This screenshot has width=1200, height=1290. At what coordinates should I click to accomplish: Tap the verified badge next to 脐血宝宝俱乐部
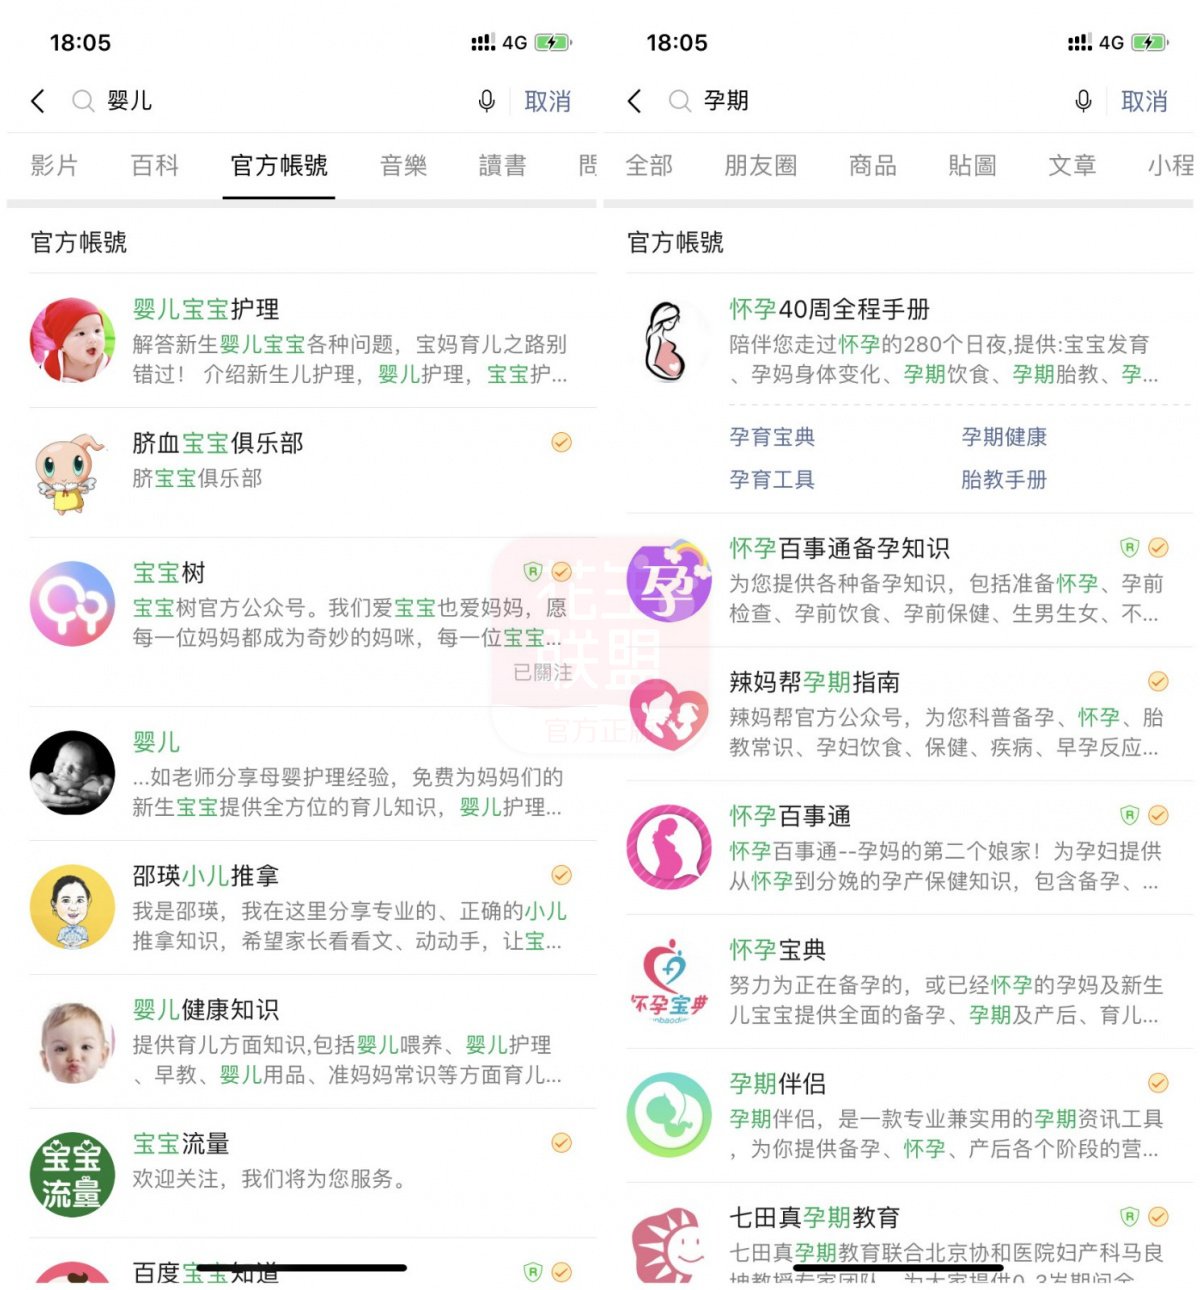(562, 442)
